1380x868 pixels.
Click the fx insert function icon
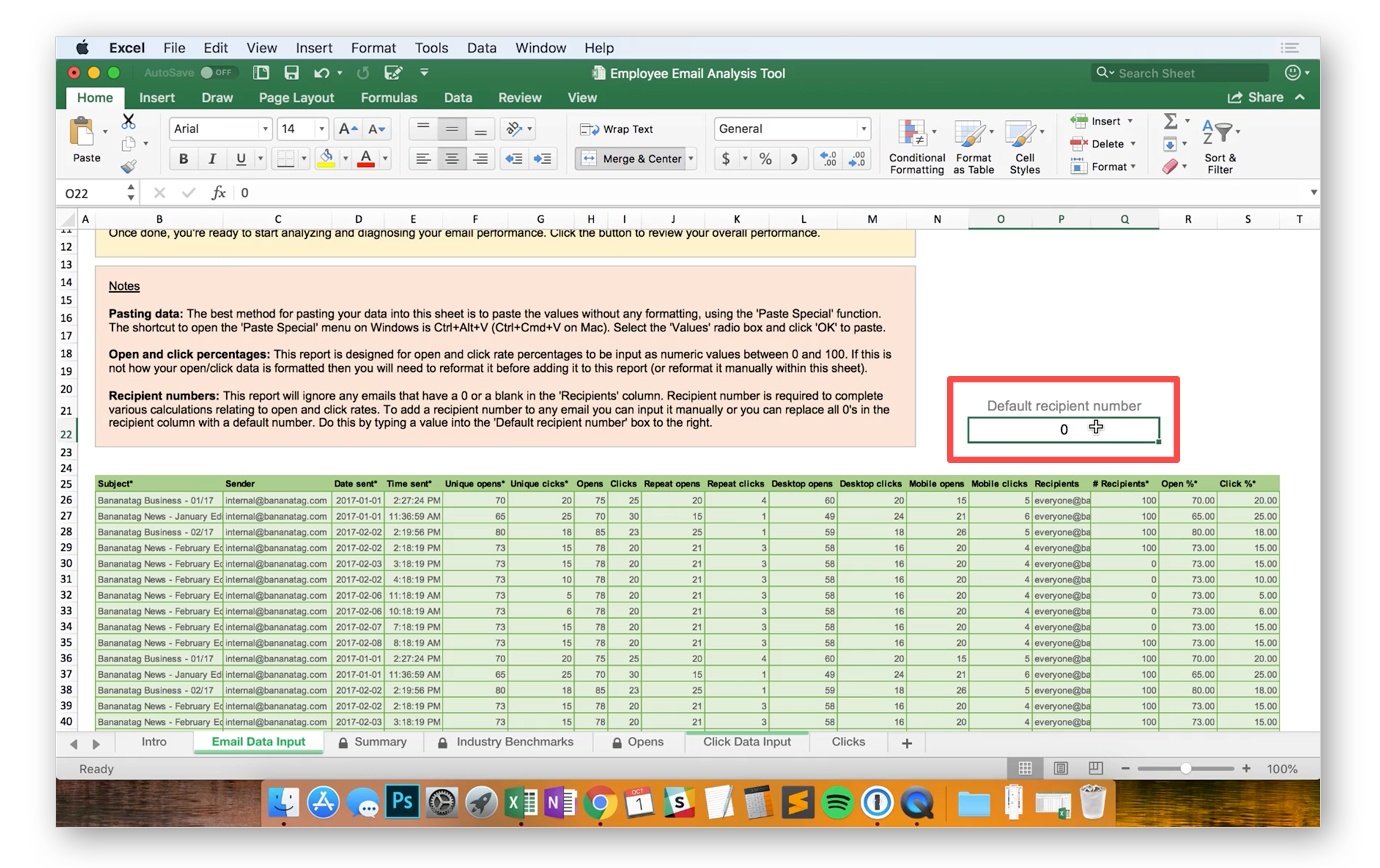tap(219, 193)
